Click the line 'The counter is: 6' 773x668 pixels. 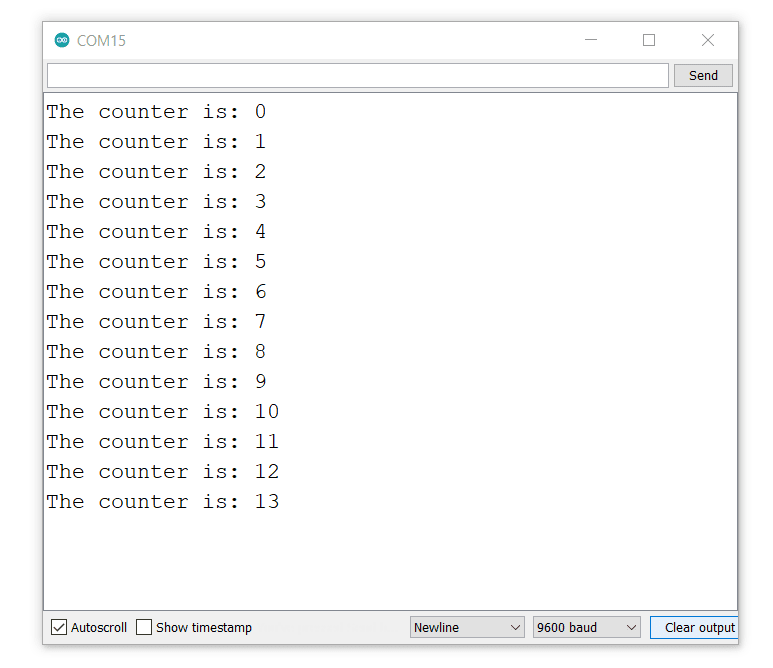[156, 292]
